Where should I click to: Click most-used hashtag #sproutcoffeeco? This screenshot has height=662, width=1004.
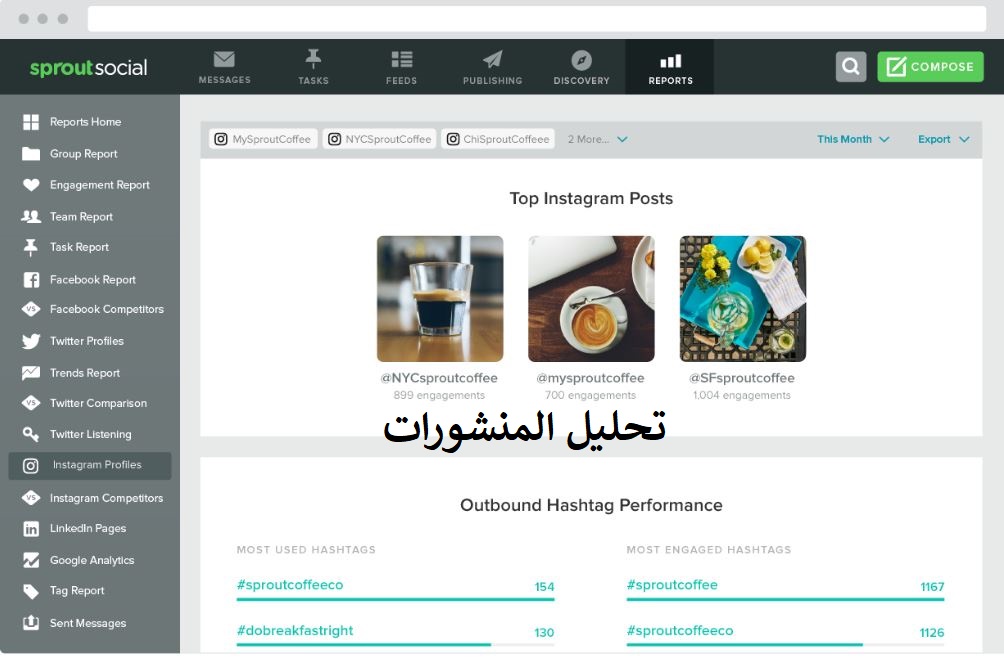(290, 585)
